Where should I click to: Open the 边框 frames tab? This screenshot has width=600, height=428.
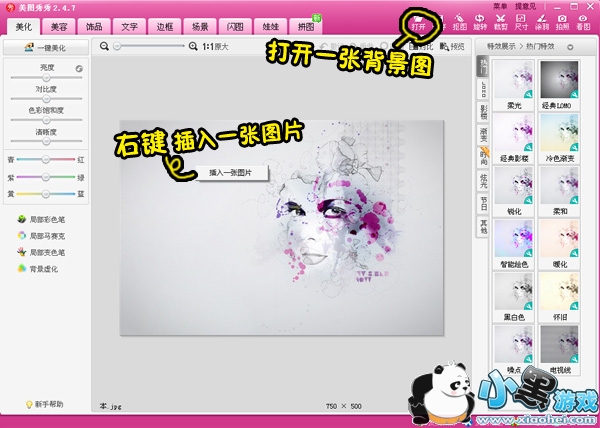pos(165,26)
